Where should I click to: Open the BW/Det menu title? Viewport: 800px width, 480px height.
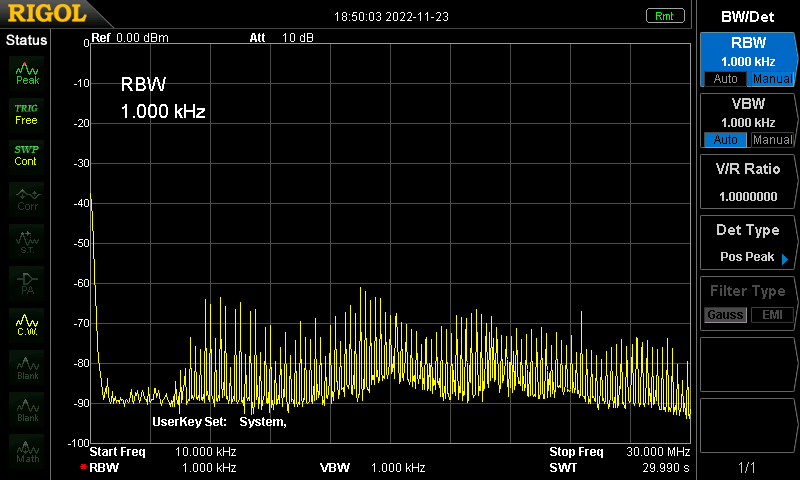point(747,17)
